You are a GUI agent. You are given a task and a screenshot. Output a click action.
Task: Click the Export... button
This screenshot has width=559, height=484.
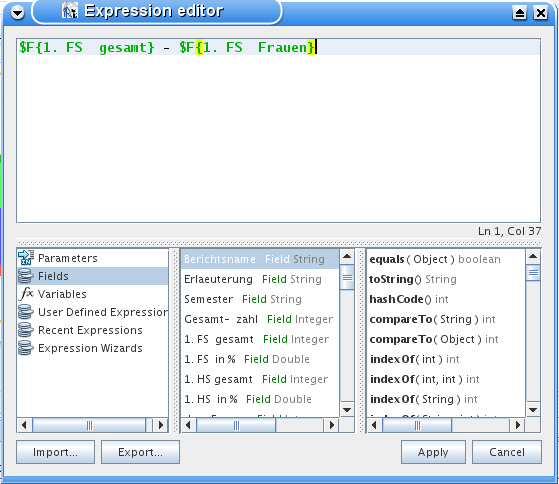tap(140, 452)
